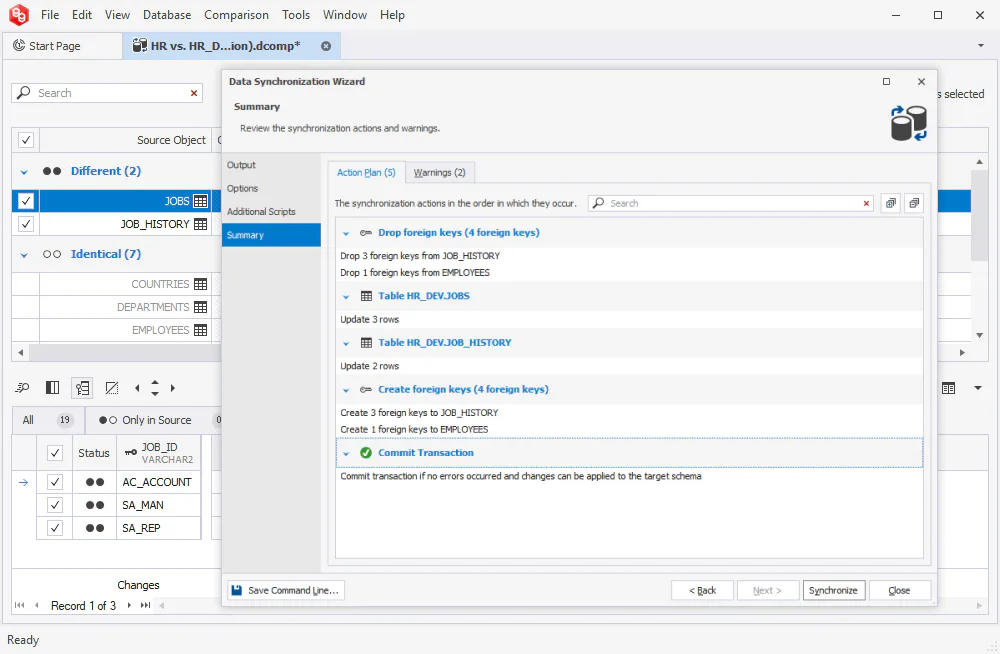Click the Save Command Line disk icon
The image size is (1000, 654).
237,590
